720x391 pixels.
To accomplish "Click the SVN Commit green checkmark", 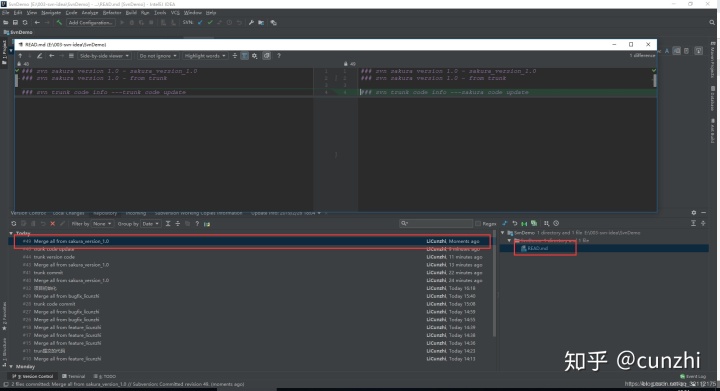I will click(x=210, y=22).
